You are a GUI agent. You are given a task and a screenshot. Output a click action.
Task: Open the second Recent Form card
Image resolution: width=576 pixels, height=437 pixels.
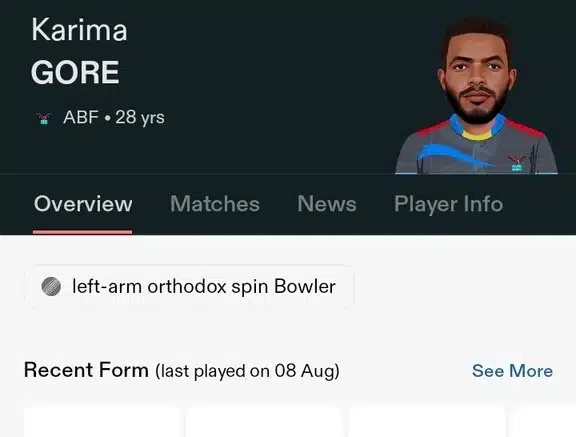point(264,421)
